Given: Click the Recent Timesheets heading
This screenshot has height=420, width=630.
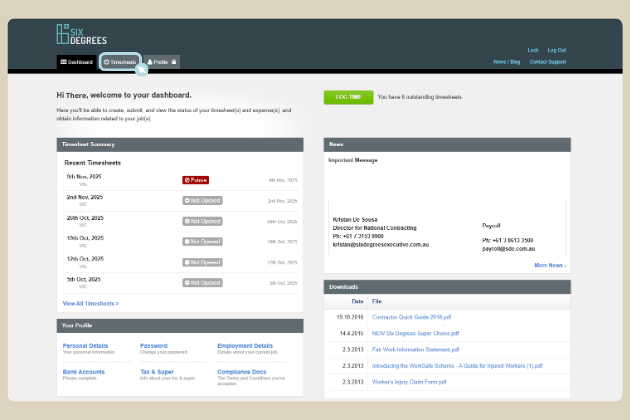Looking at the screenshot, I should click(92, 163).
